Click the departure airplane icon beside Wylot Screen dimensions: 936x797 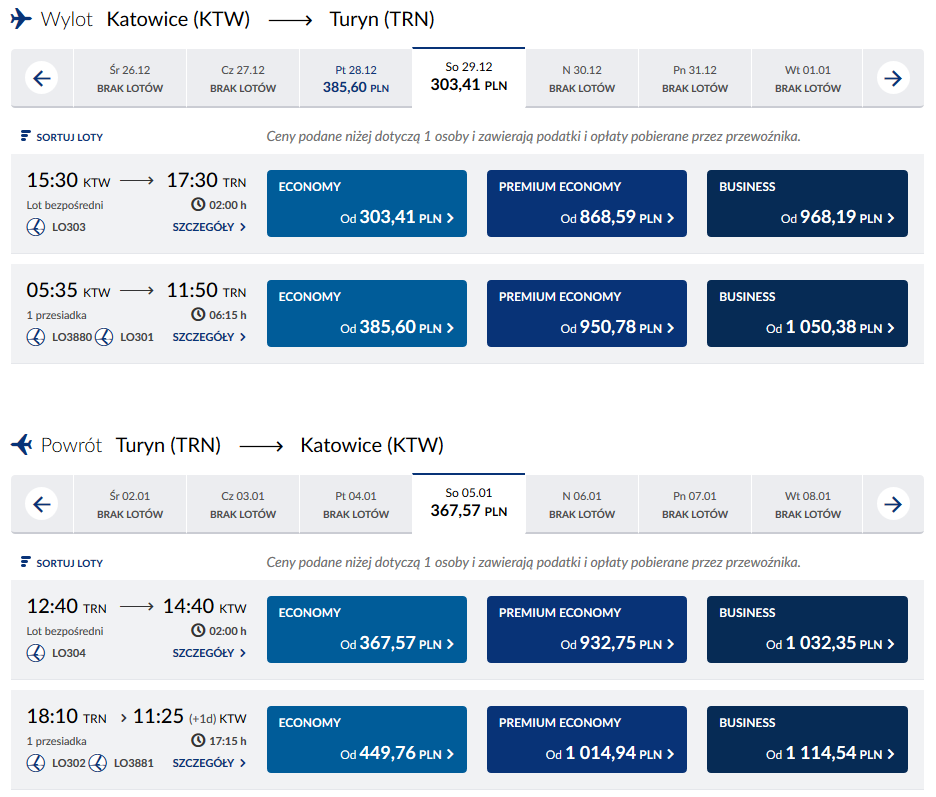point(21,19)
